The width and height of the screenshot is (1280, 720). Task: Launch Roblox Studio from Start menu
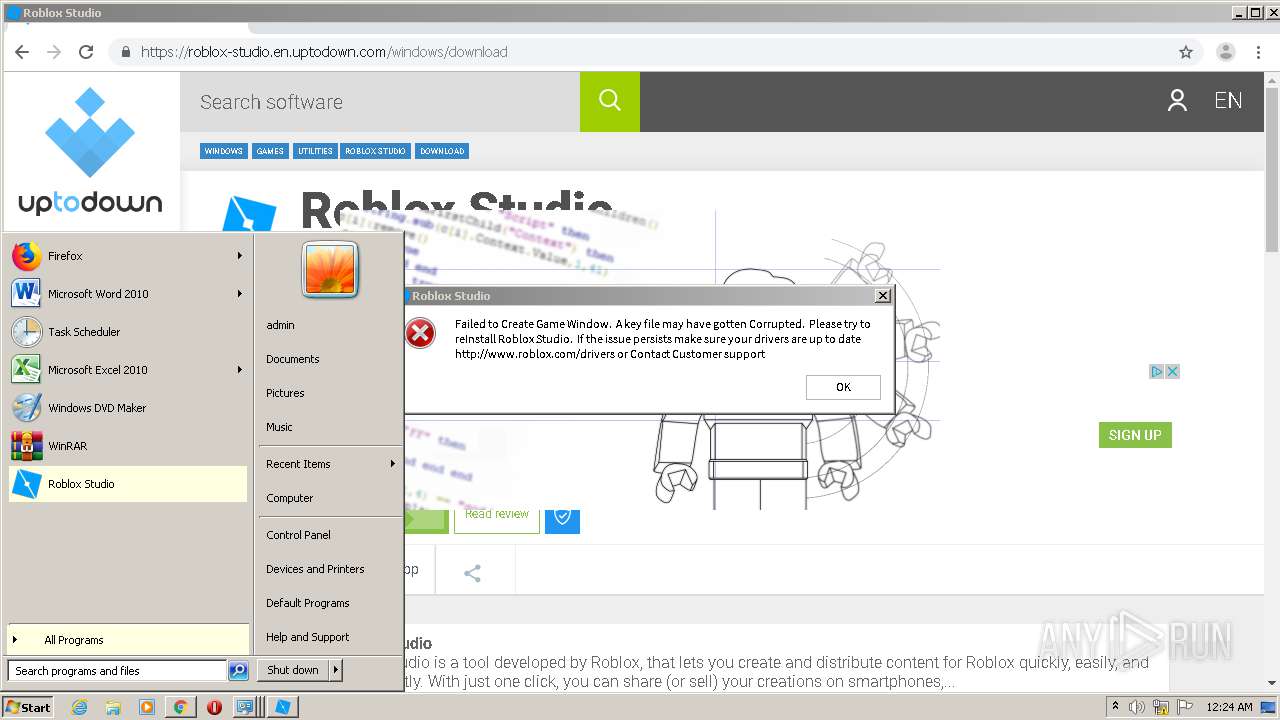(x=128, y=484)
